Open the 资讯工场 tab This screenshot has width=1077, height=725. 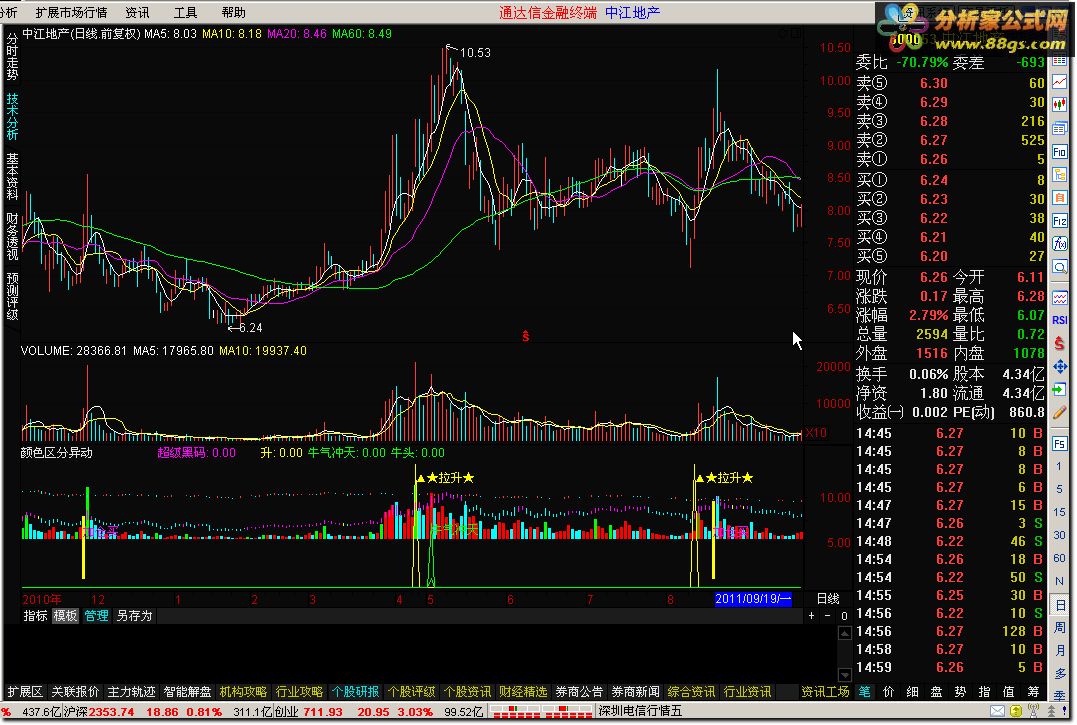(x=826, y=692)
